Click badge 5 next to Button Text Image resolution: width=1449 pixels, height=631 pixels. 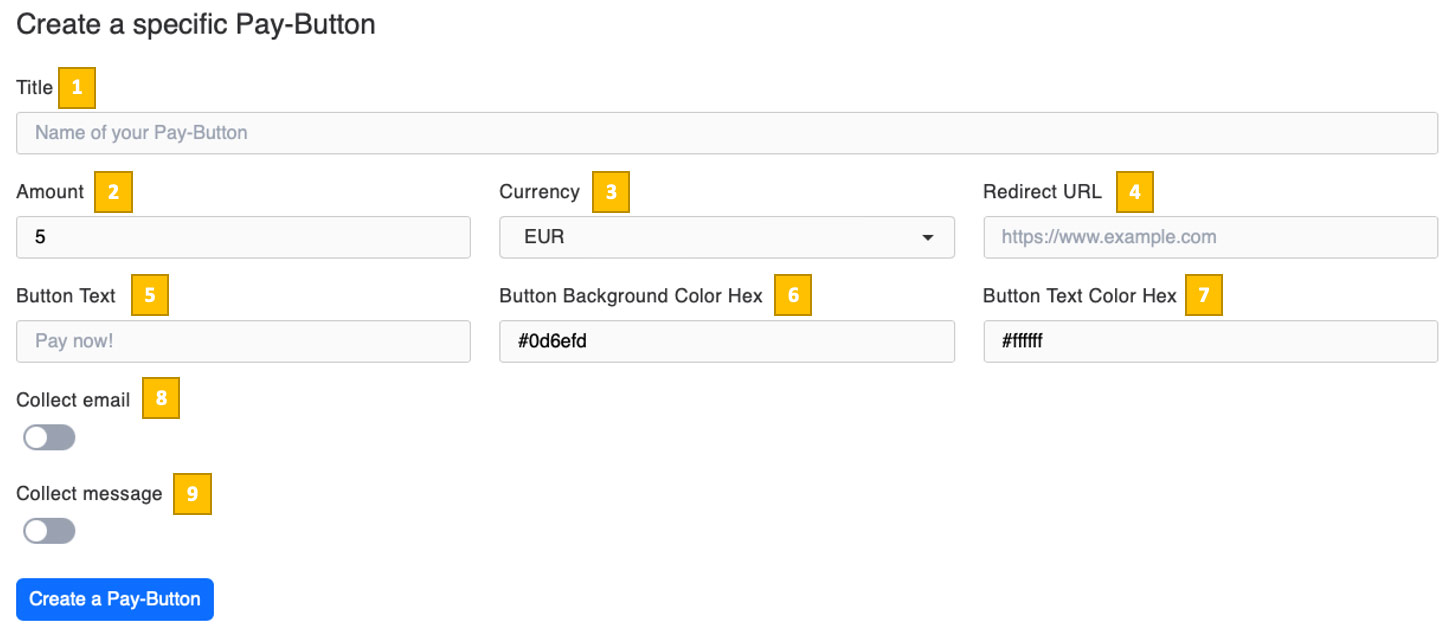[x=150, y=295]
